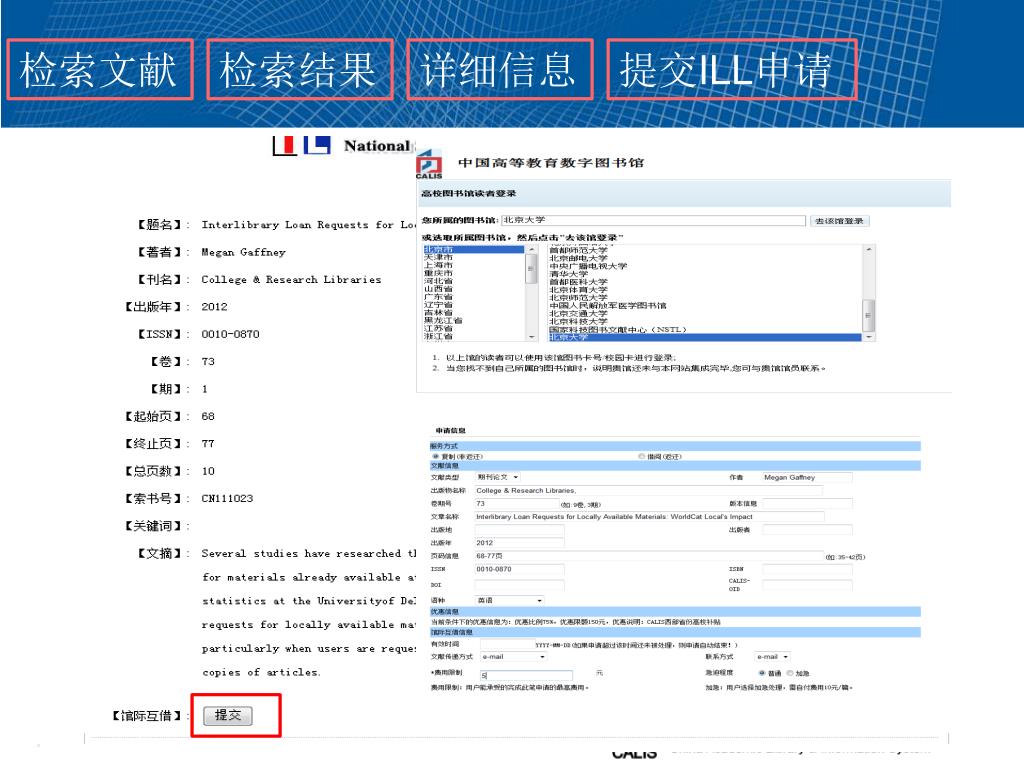1024x768 pixels.
Task: Click the National Library logo icon
Action: [301, 145]
